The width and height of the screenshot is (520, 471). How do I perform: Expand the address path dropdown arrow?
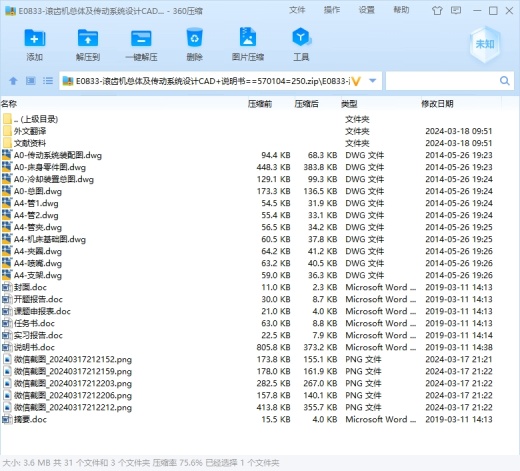point(373,81)
